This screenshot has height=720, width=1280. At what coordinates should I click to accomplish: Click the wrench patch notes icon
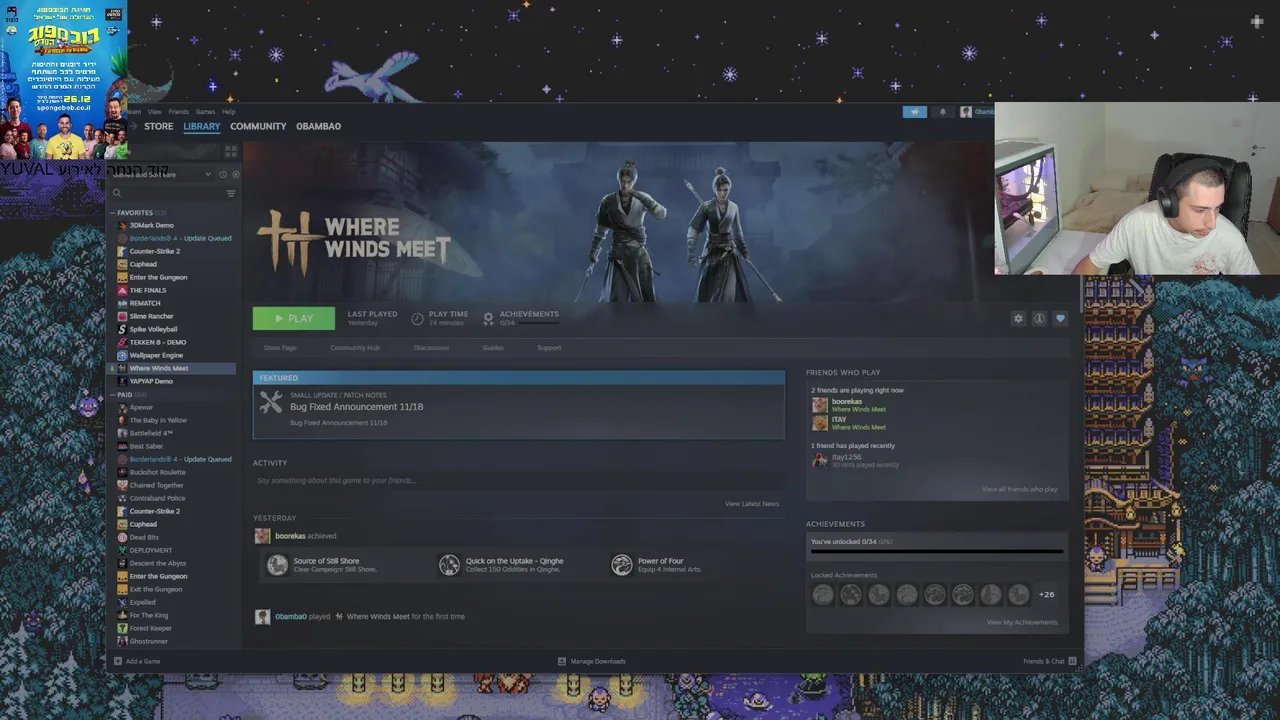(271, 402)
